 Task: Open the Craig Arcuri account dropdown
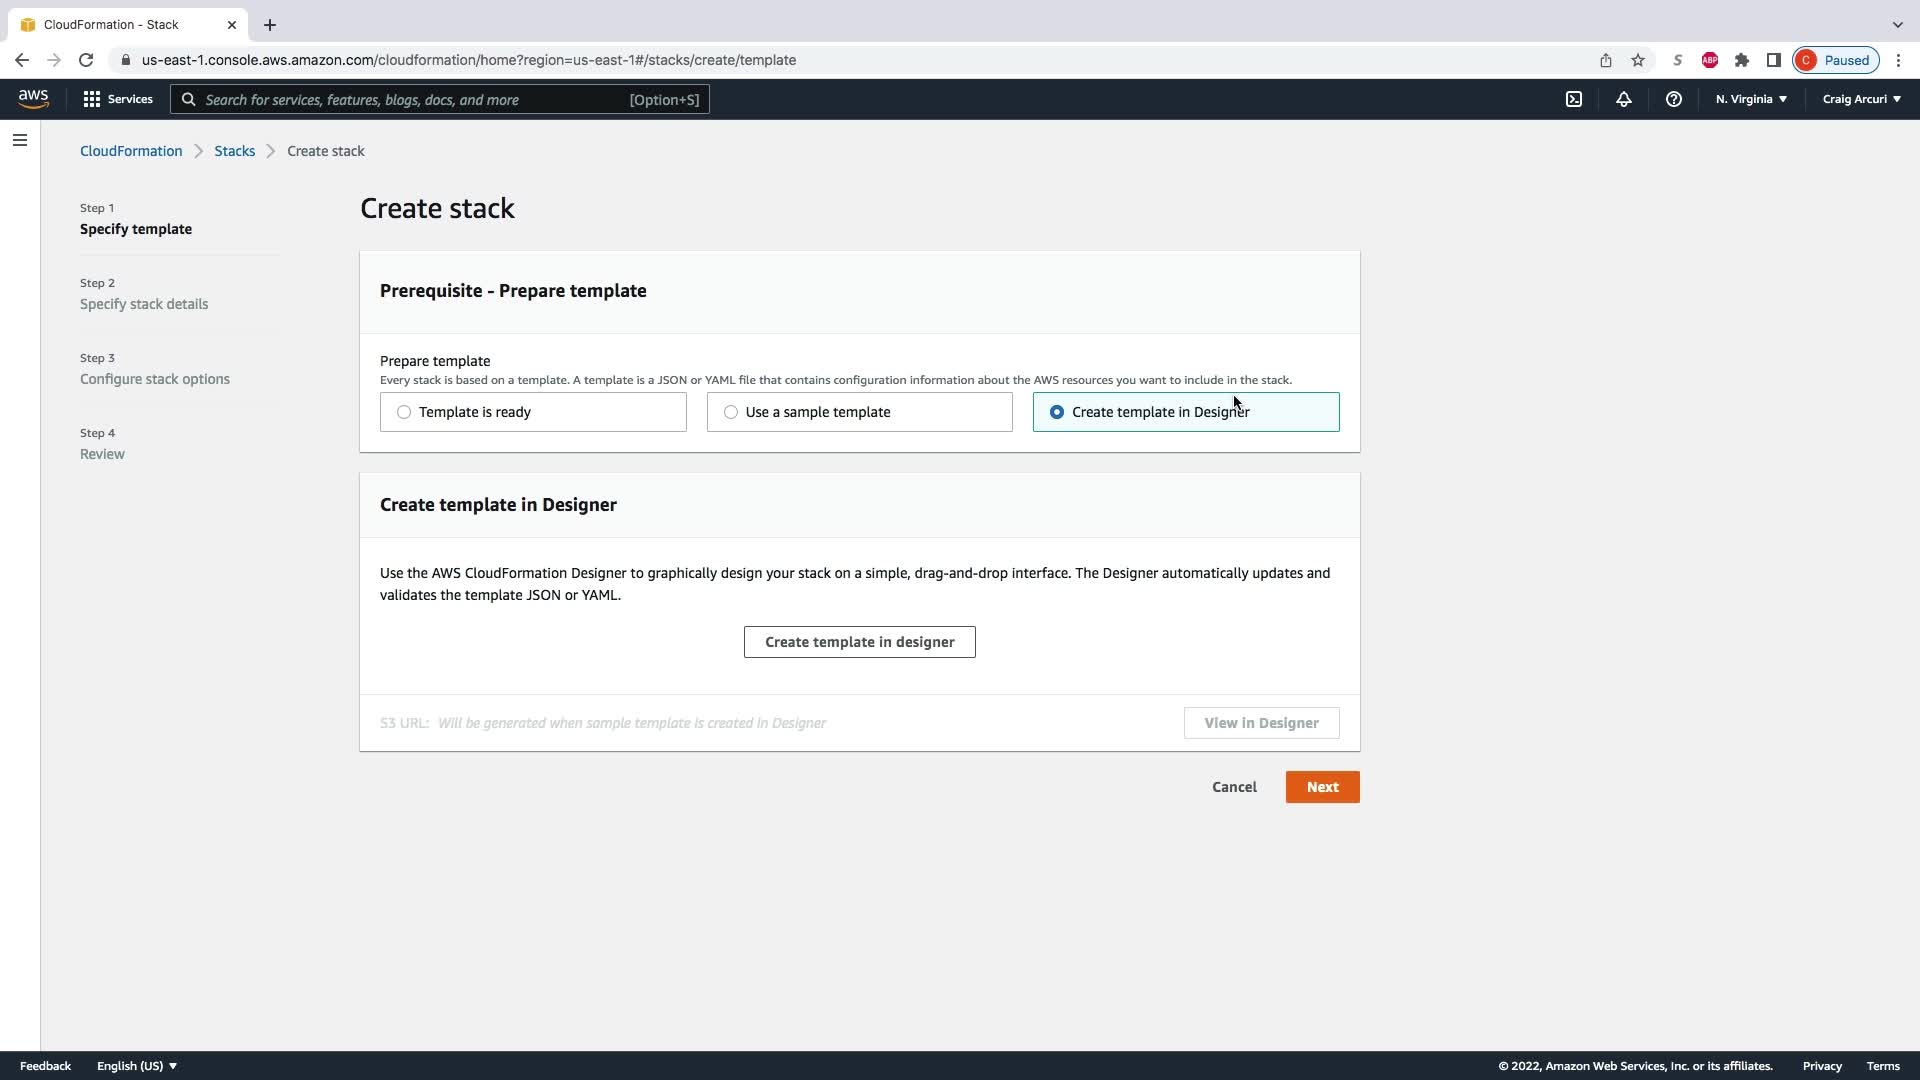(x=1861, y=99)
